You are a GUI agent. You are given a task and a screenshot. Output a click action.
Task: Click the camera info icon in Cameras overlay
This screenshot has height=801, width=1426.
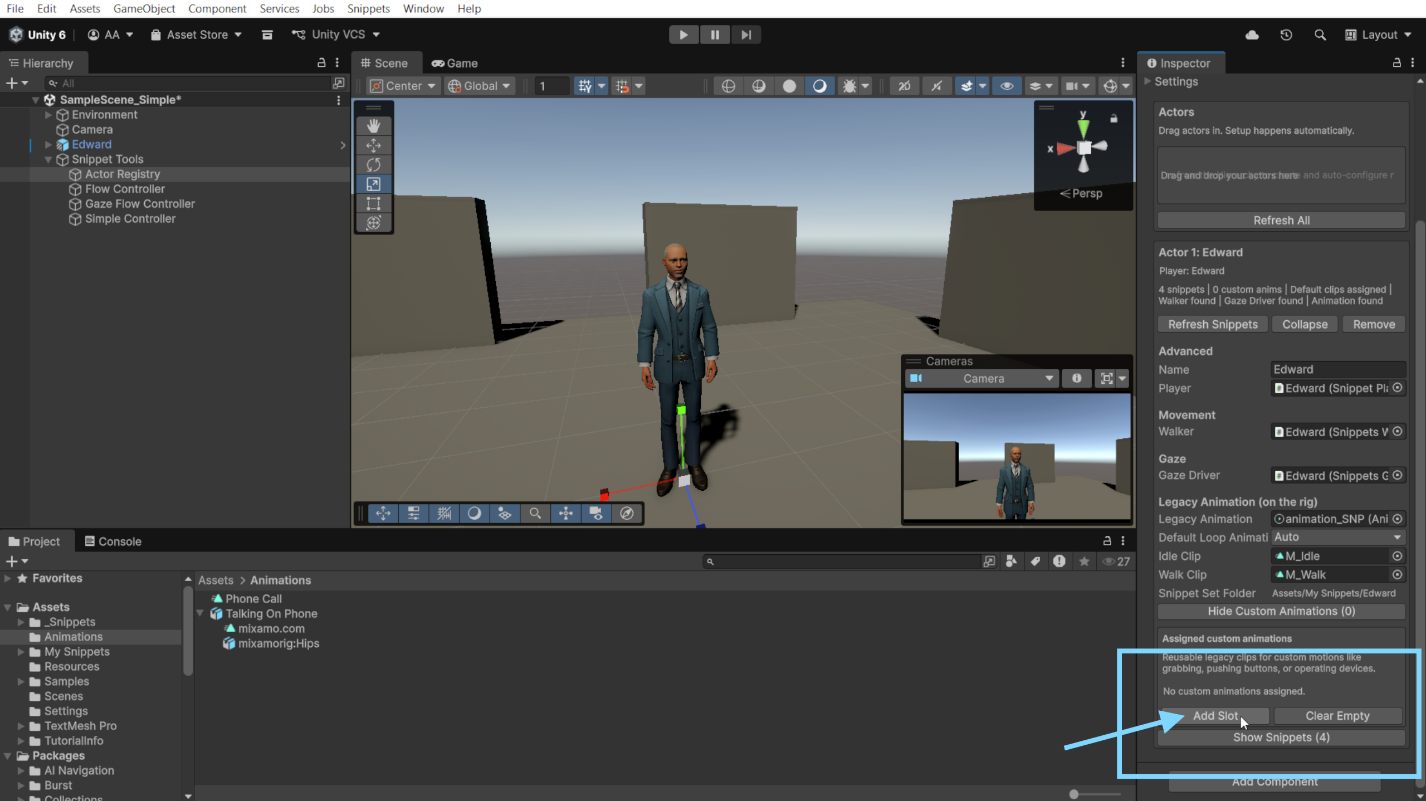tap(1076, 379)
